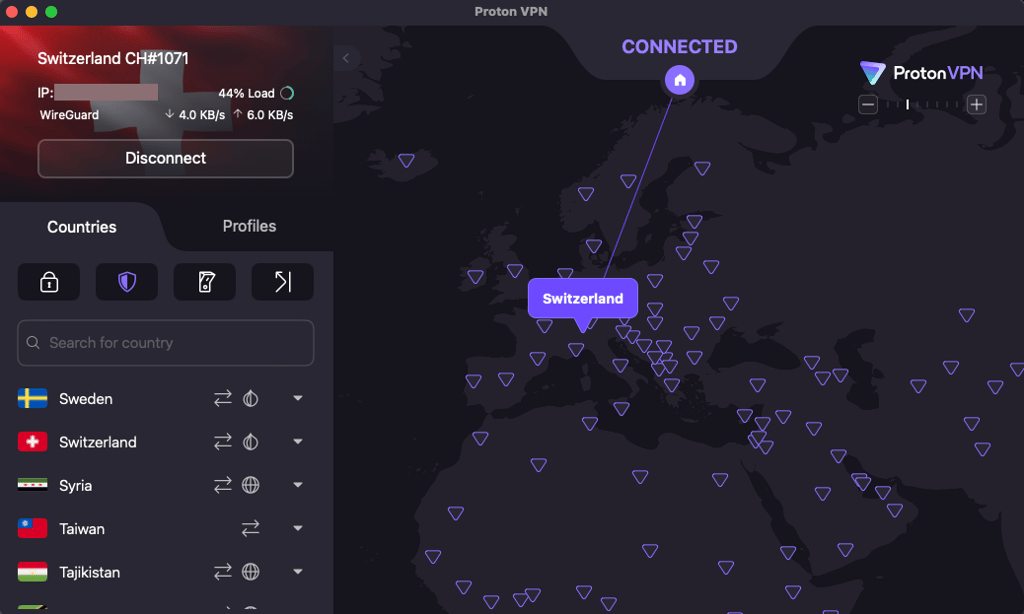Click Syria P2P arrows icon
This screenshot has height=614, width=1024.
(x=223, y=485)
